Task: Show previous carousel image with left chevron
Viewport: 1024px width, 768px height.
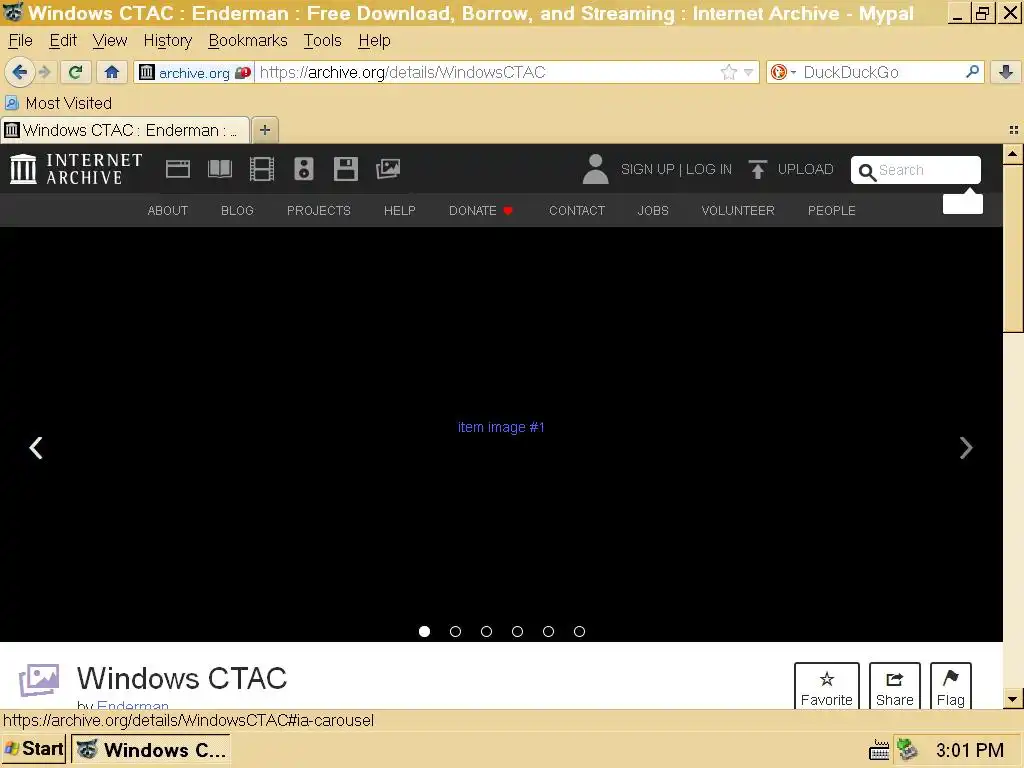Action: point(36,448)
